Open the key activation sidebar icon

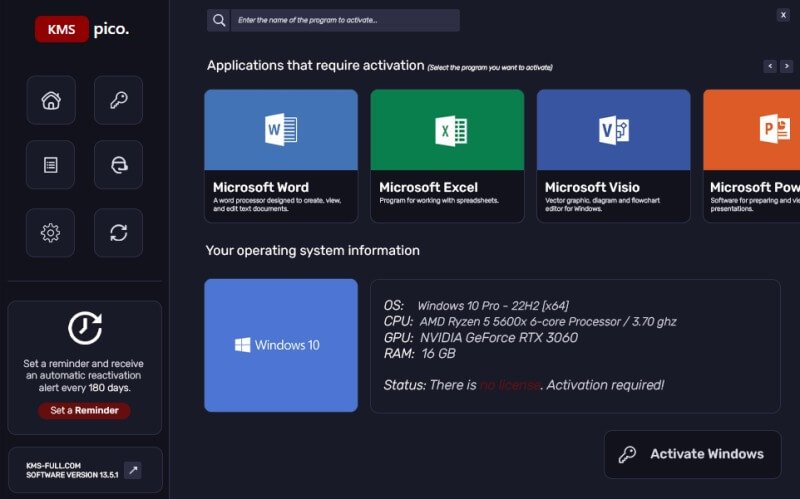(x=118, y=100)
